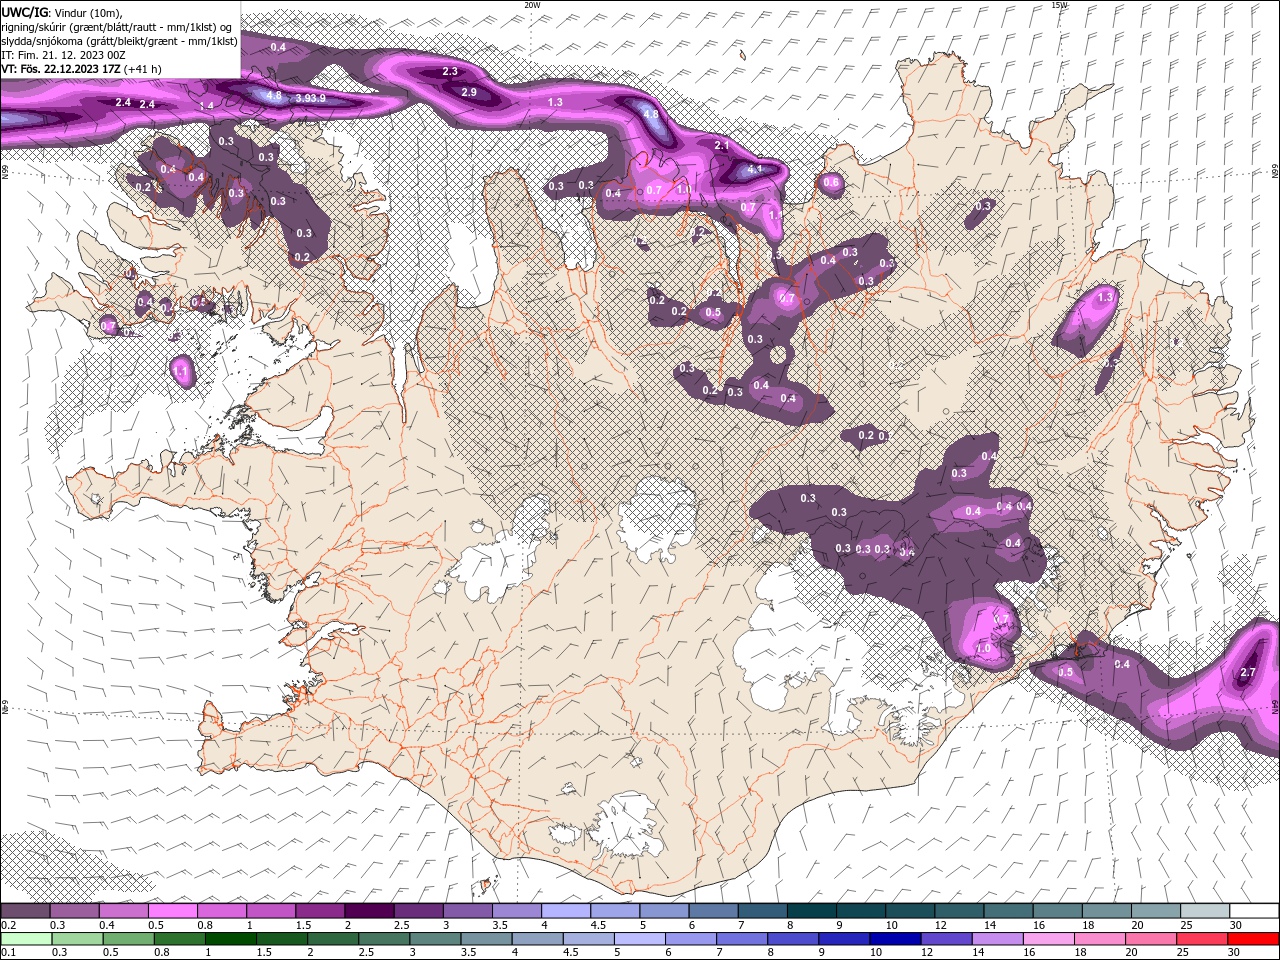
Task: Click the lightest green rain-scale swatch for 0.1–0.3
Action: (x=26, y=938)
